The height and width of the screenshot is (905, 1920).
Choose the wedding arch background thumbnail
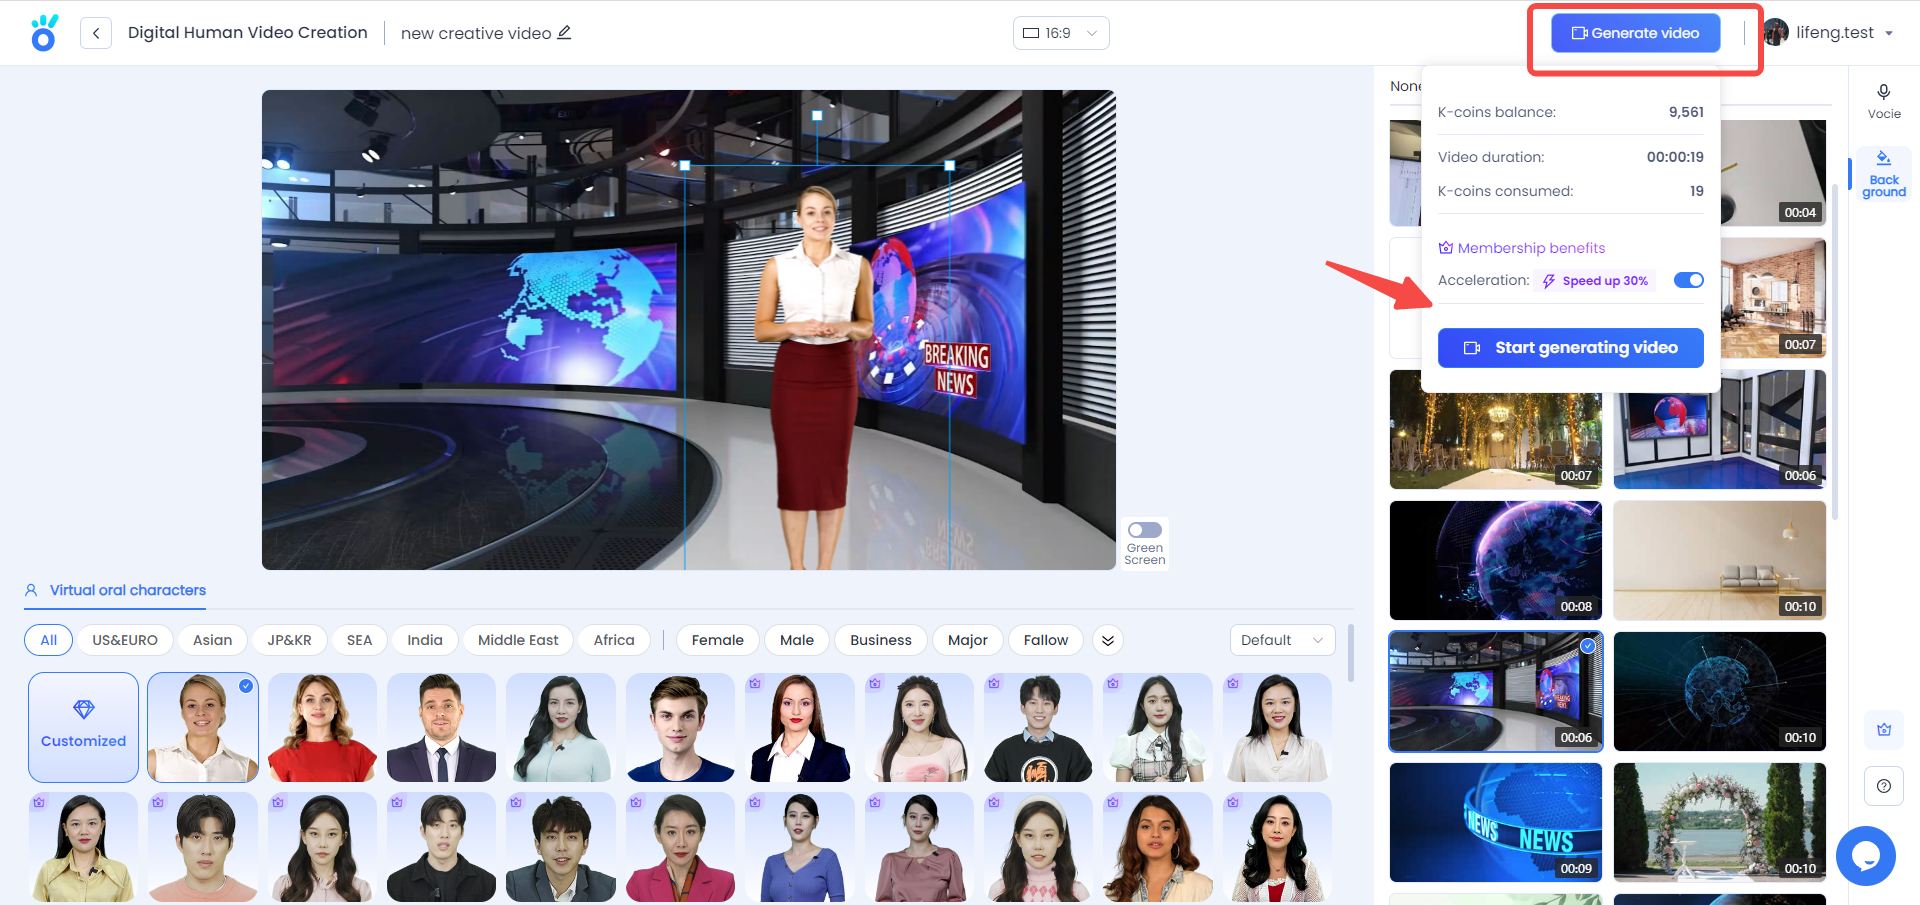click(1720, 822)
